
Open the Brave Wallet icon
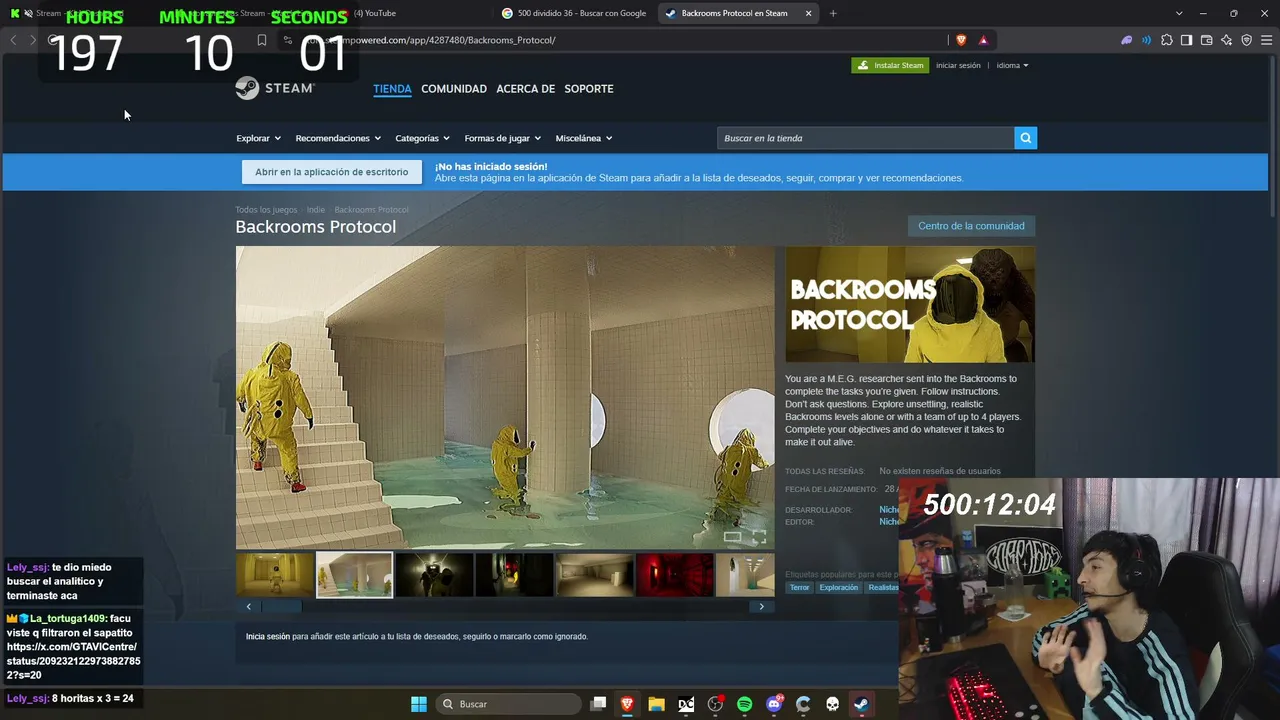[x=1206, y=40]
